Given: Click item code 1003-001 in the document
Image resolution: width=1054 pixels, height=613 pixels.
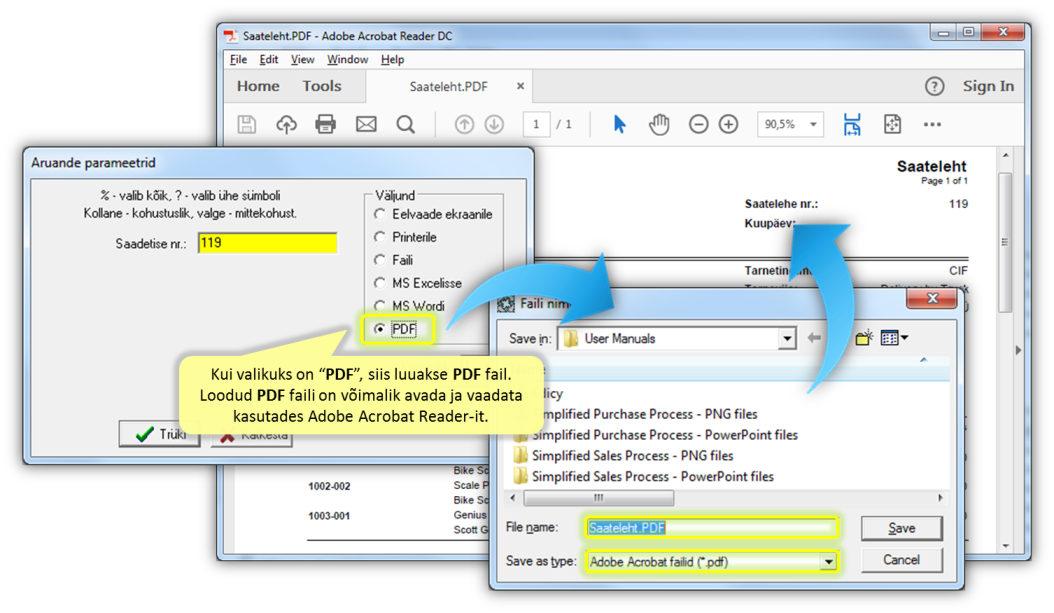Looking at the screenshot, I should [x=329, y=516].
